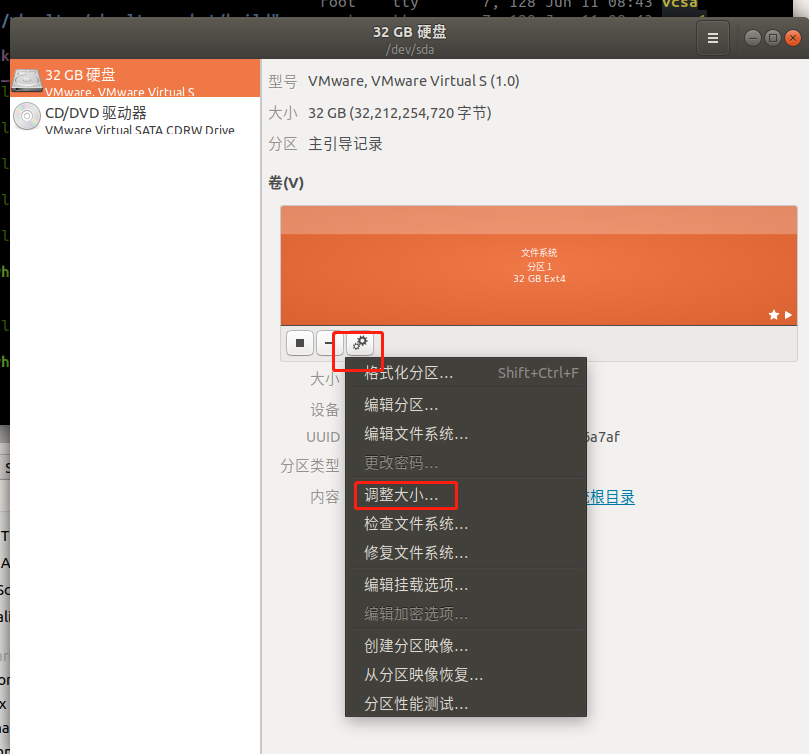The height and width of the screenshot is (754, 809).
Task: Click the mounted triangle indicator on partition
Action: tap(788, 315)
